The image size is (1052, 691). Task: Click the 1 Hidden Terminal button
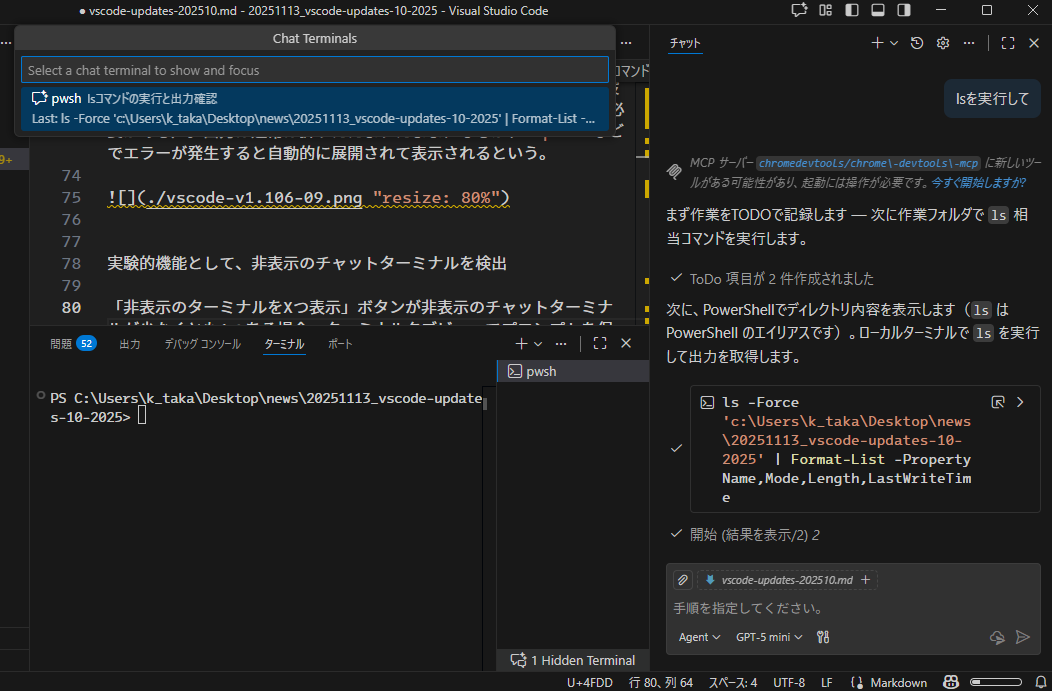[572, 660]
